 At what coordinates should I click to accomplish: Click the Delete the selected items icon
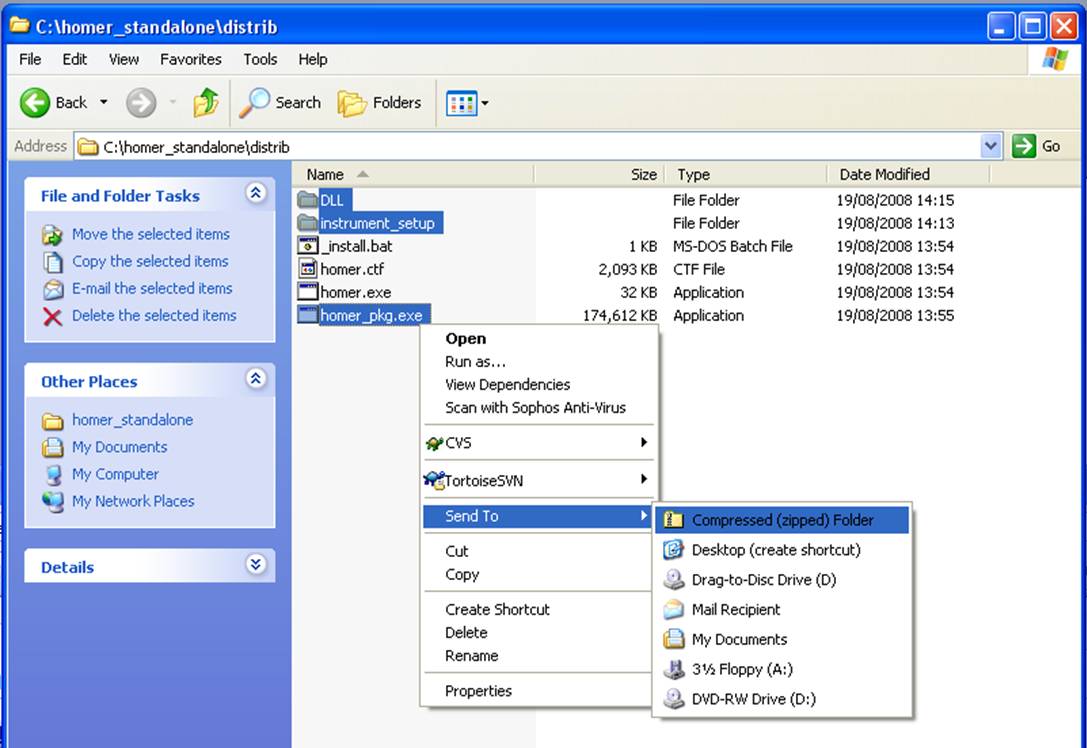click(x=53, y=316)
